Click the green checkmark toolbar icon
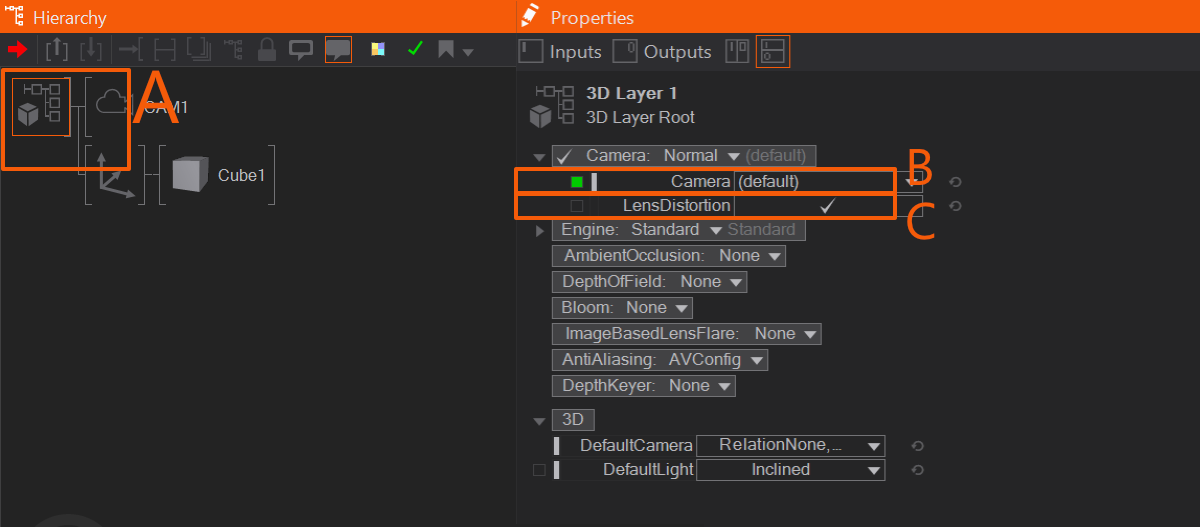 click(x=414, y=49)
